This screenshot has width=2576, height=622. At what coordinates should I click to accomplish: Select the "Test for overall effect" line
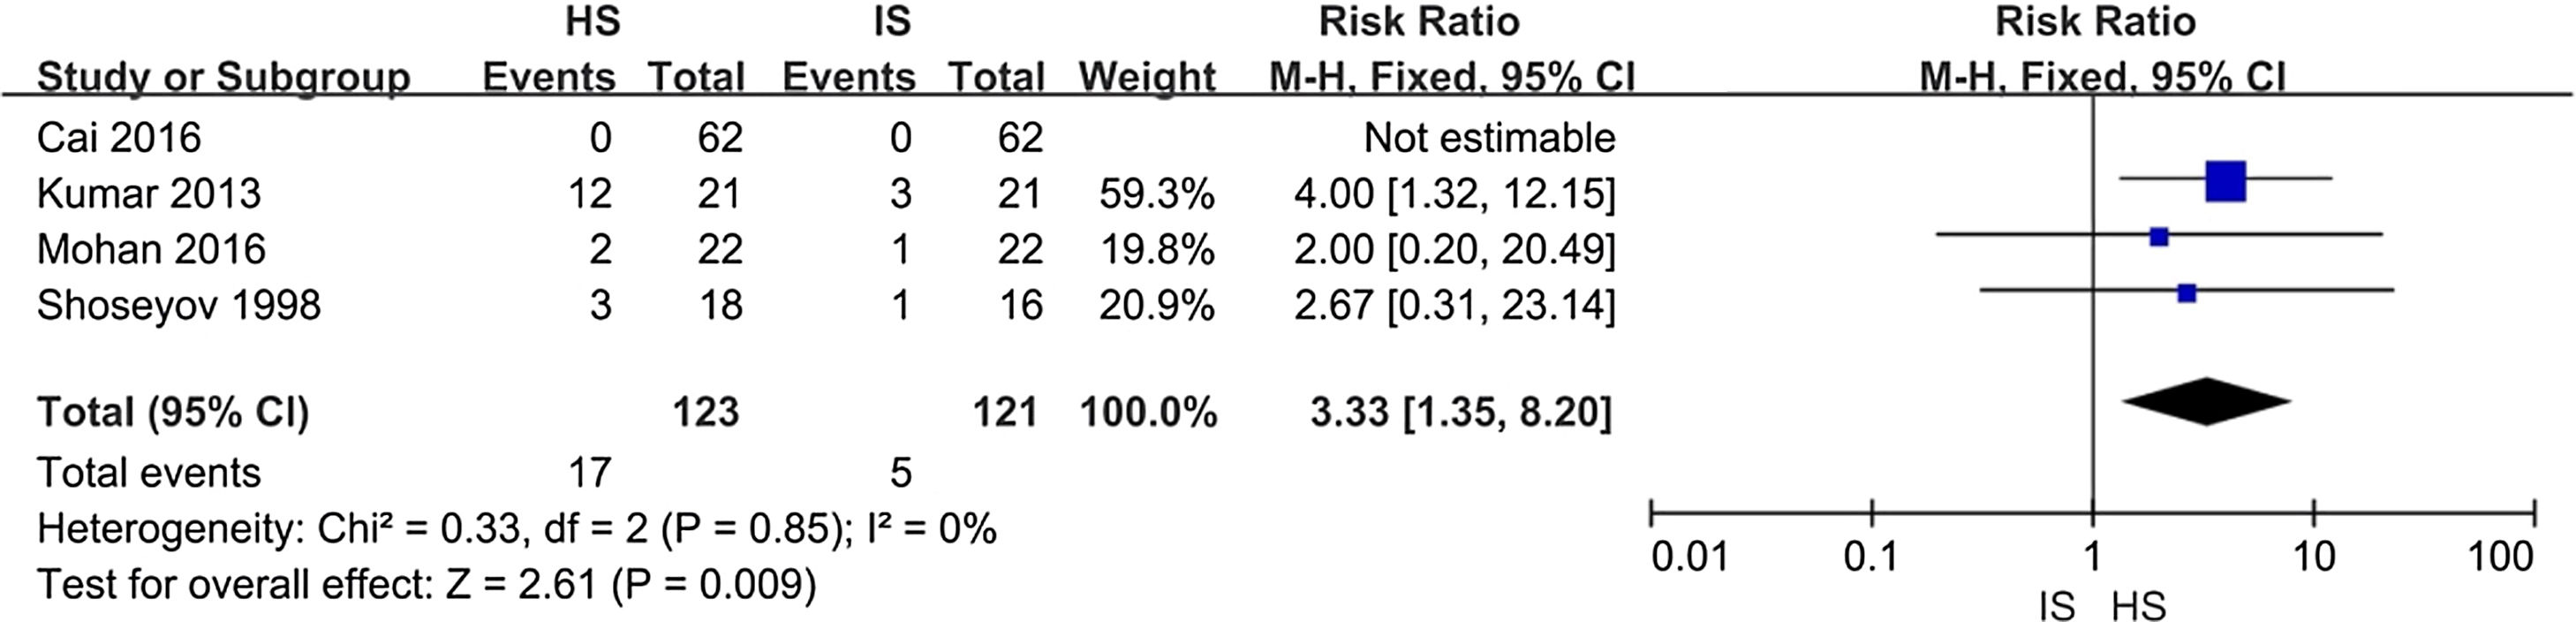coord(426,585)
